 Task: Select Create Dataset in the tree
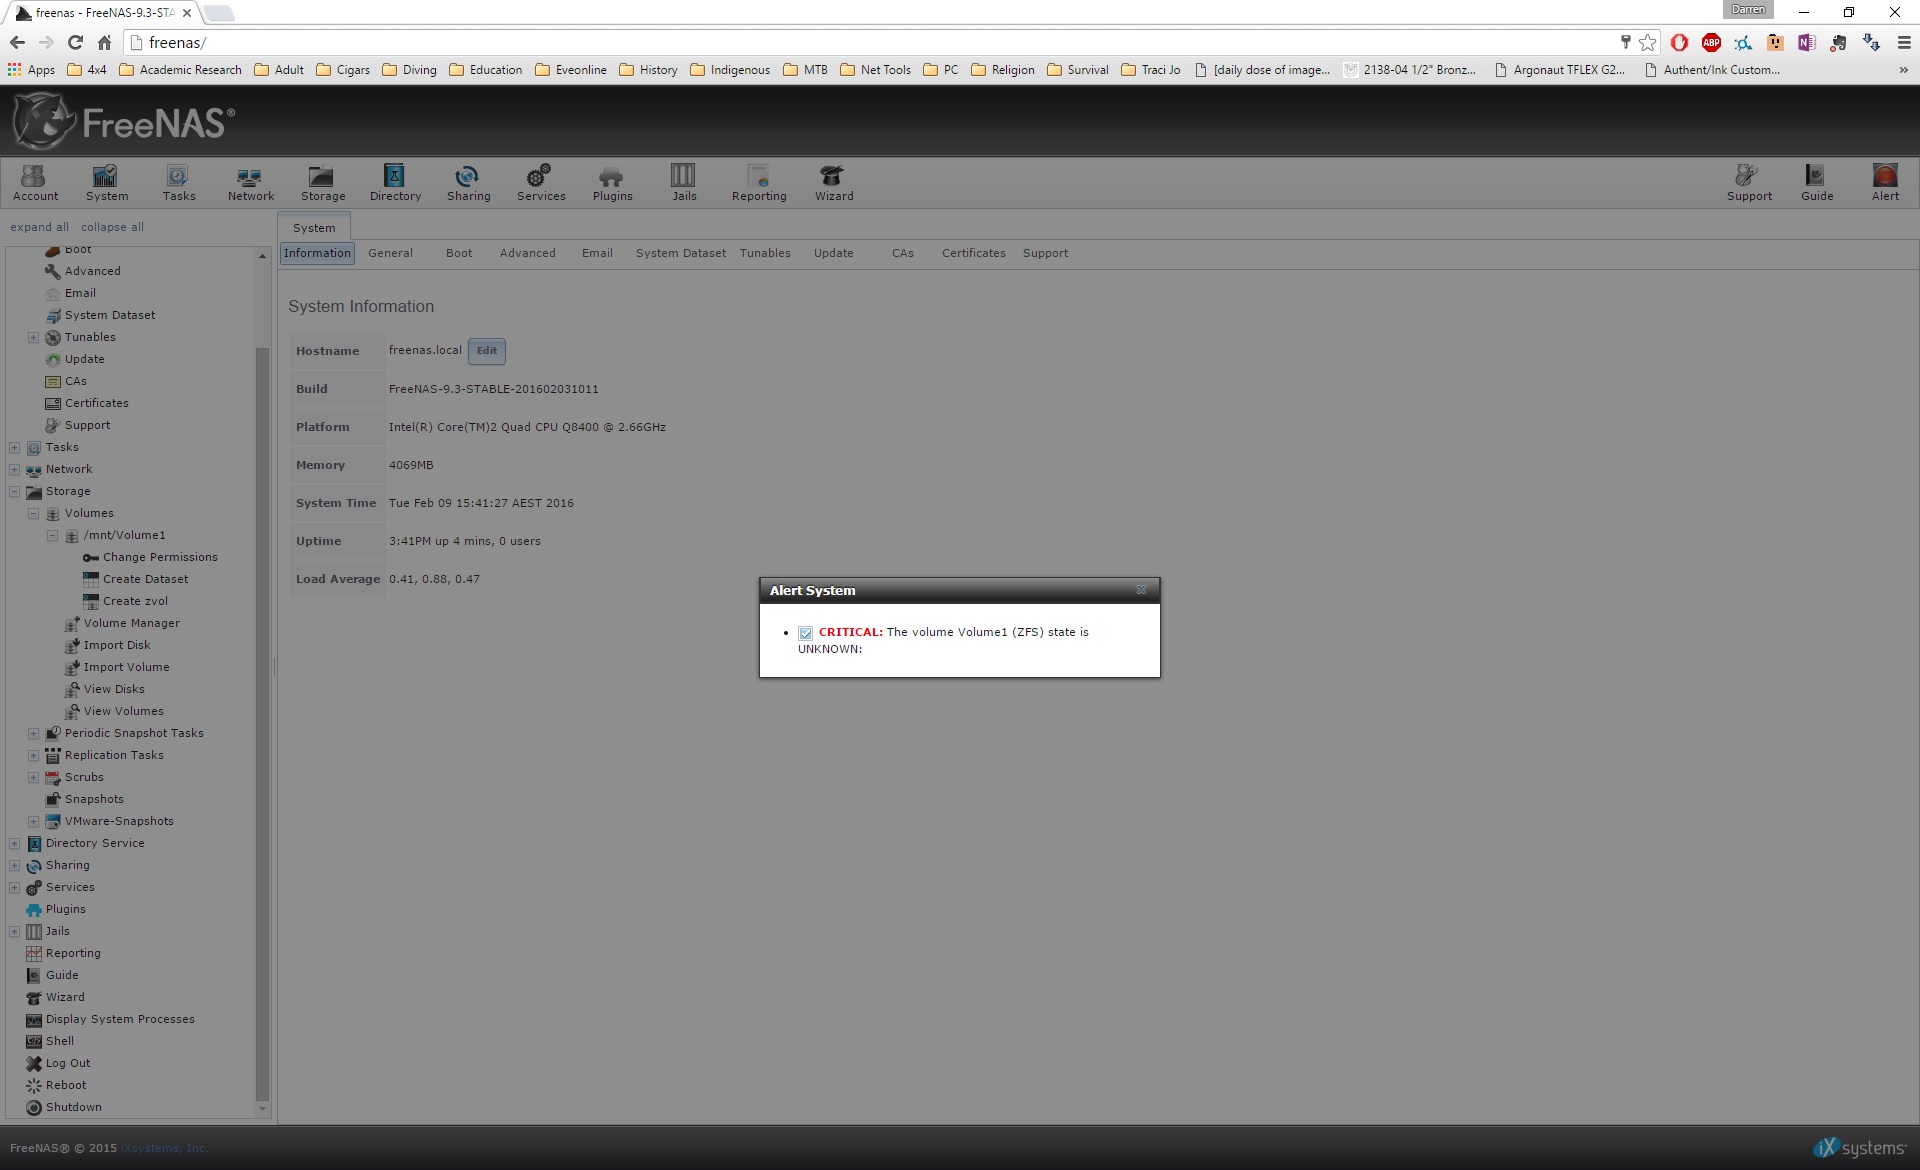145,579
